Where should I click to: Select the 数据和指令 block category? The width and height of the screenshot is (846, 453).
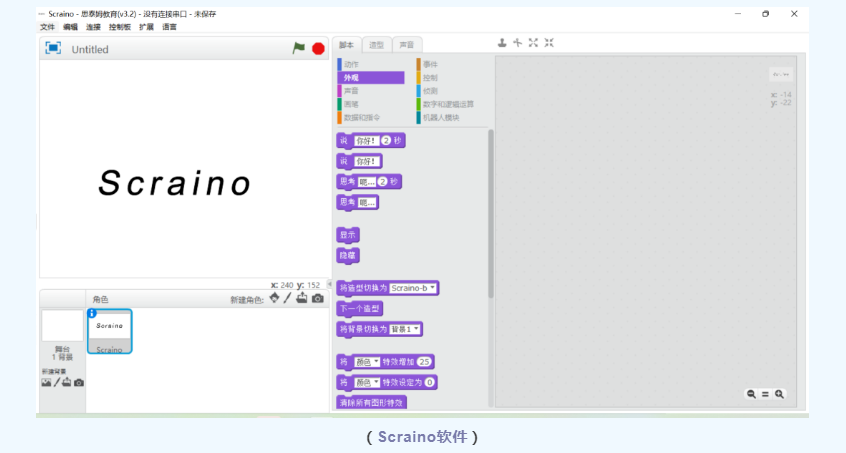coord(371,117)
